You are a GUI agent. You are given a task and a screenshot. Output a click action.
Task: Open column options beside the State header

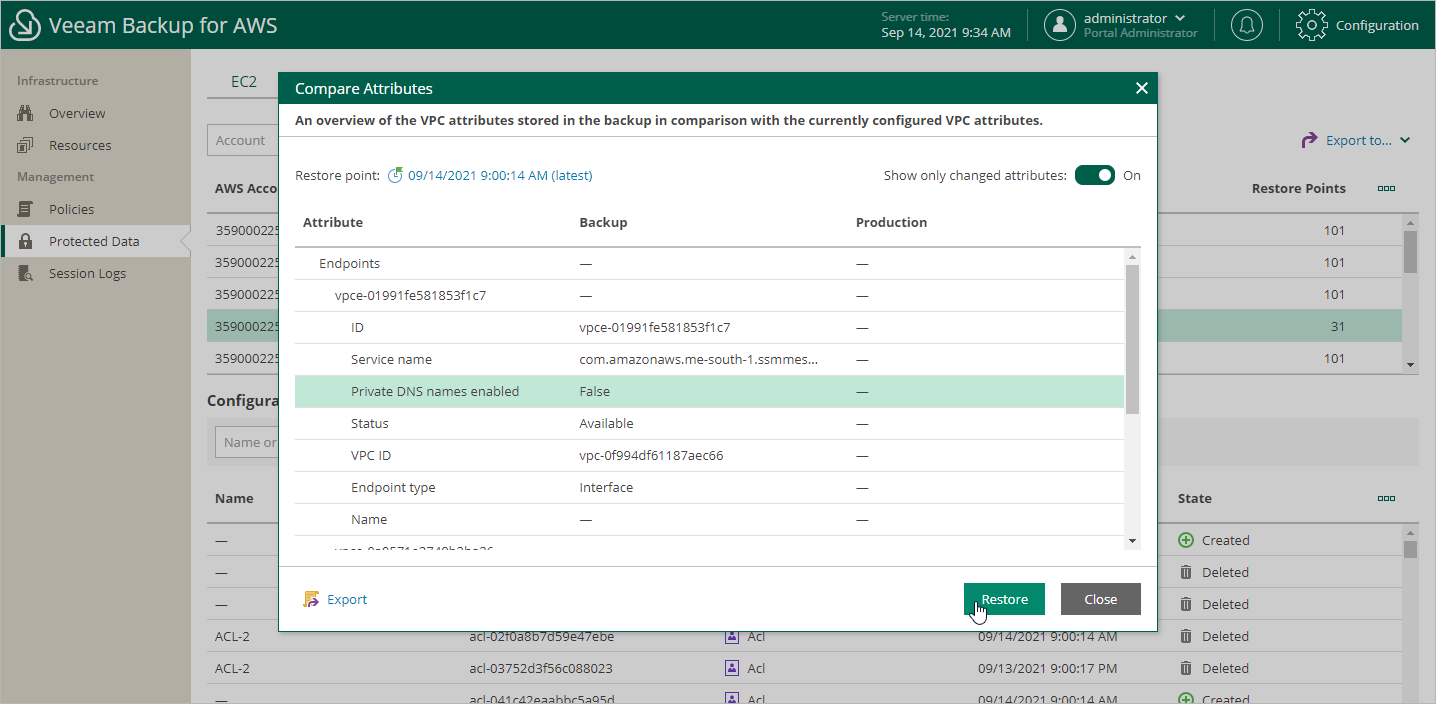[x=1386, y=498]
